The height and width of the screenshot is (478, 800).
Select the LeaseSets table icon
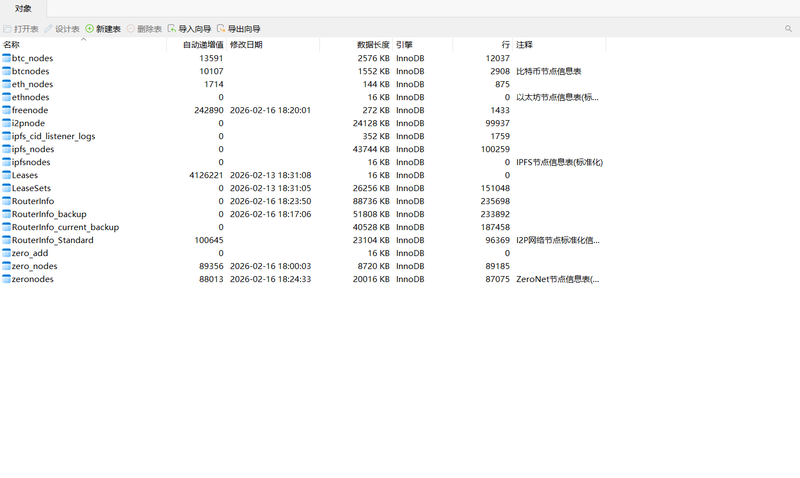point(6,188)
